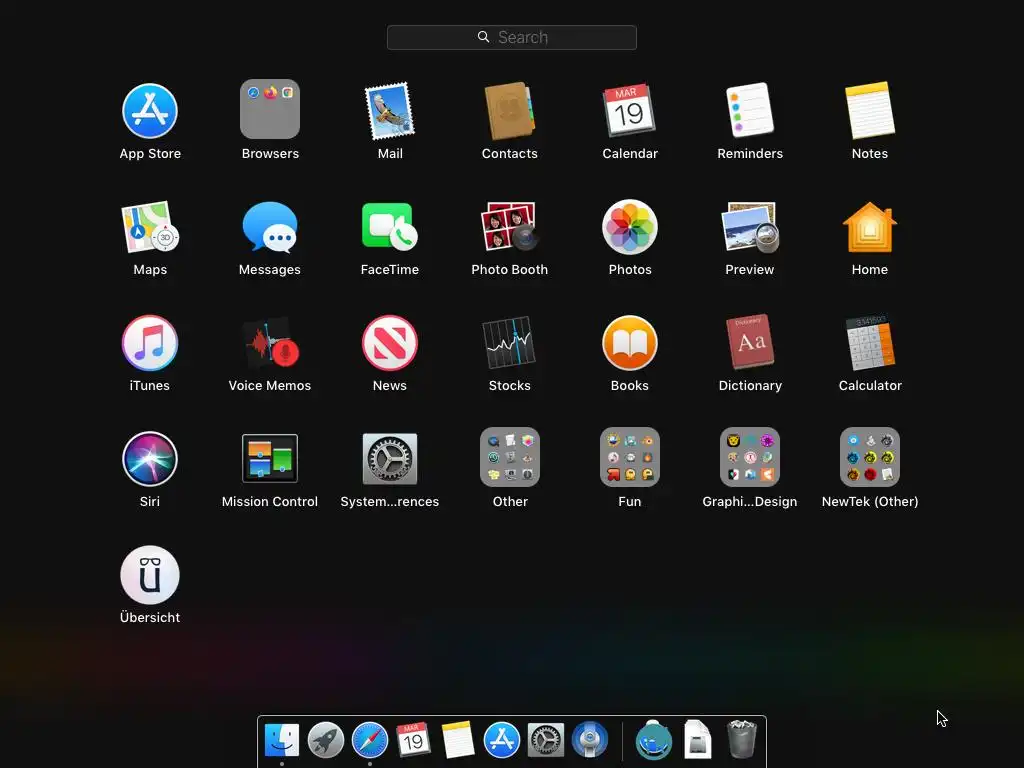The width and height of the screenshot is (1024, 768).
Task: Expand the Fun folder
Action: coord(630,457)
